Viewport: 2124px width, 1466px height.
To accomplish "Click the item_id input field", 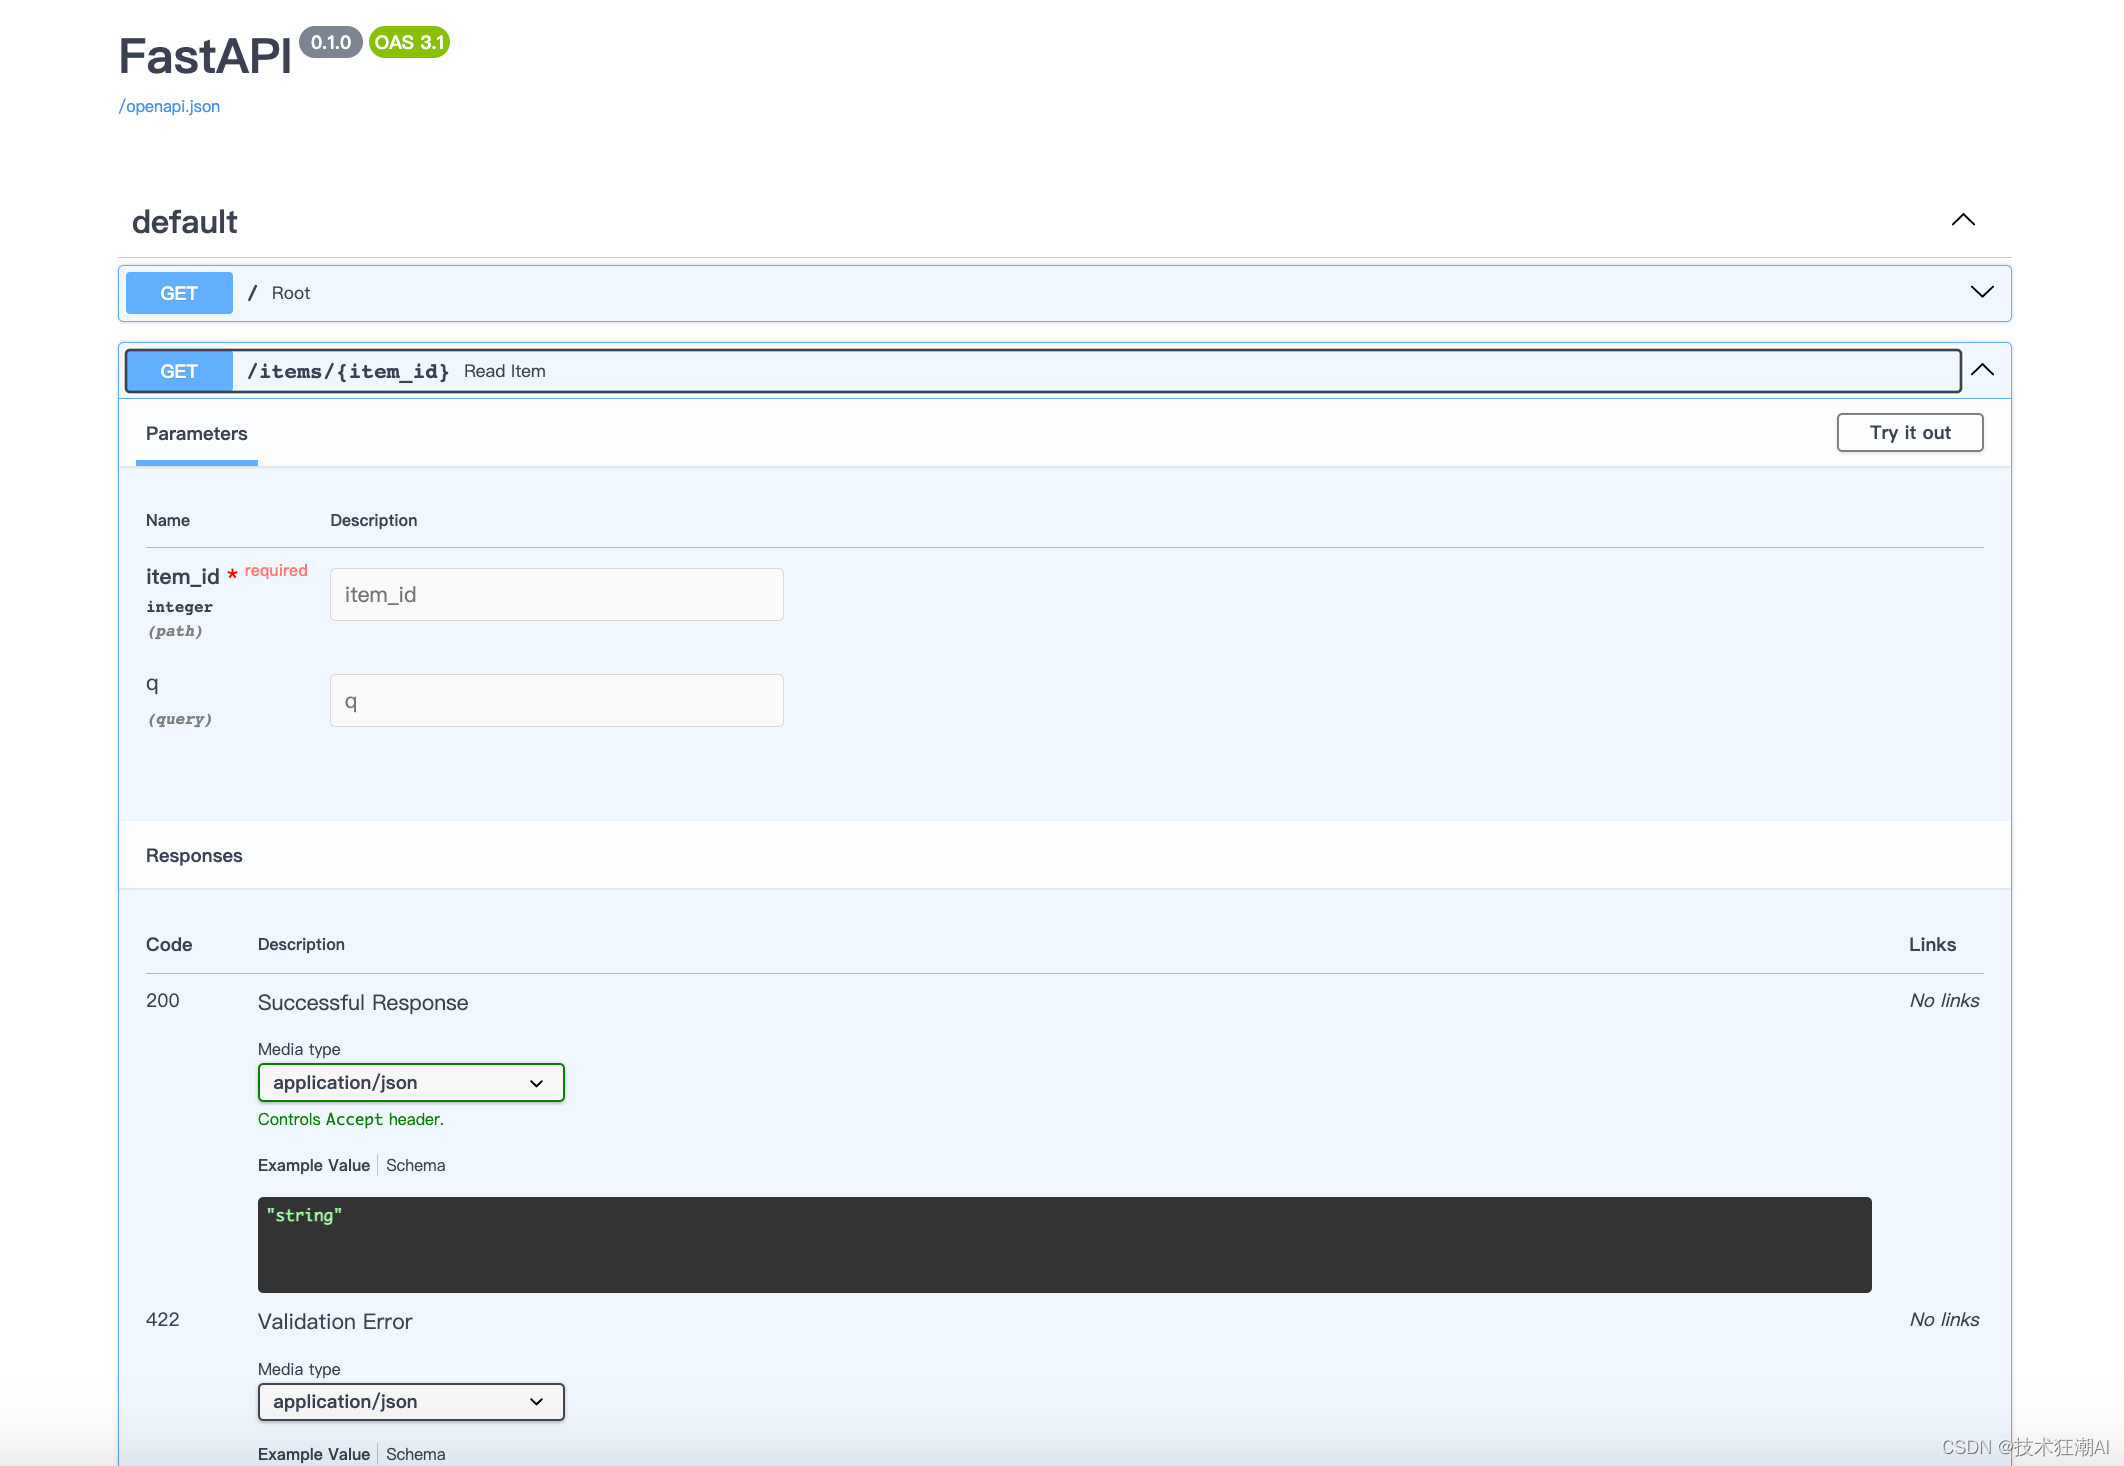I will click(556, 595).
